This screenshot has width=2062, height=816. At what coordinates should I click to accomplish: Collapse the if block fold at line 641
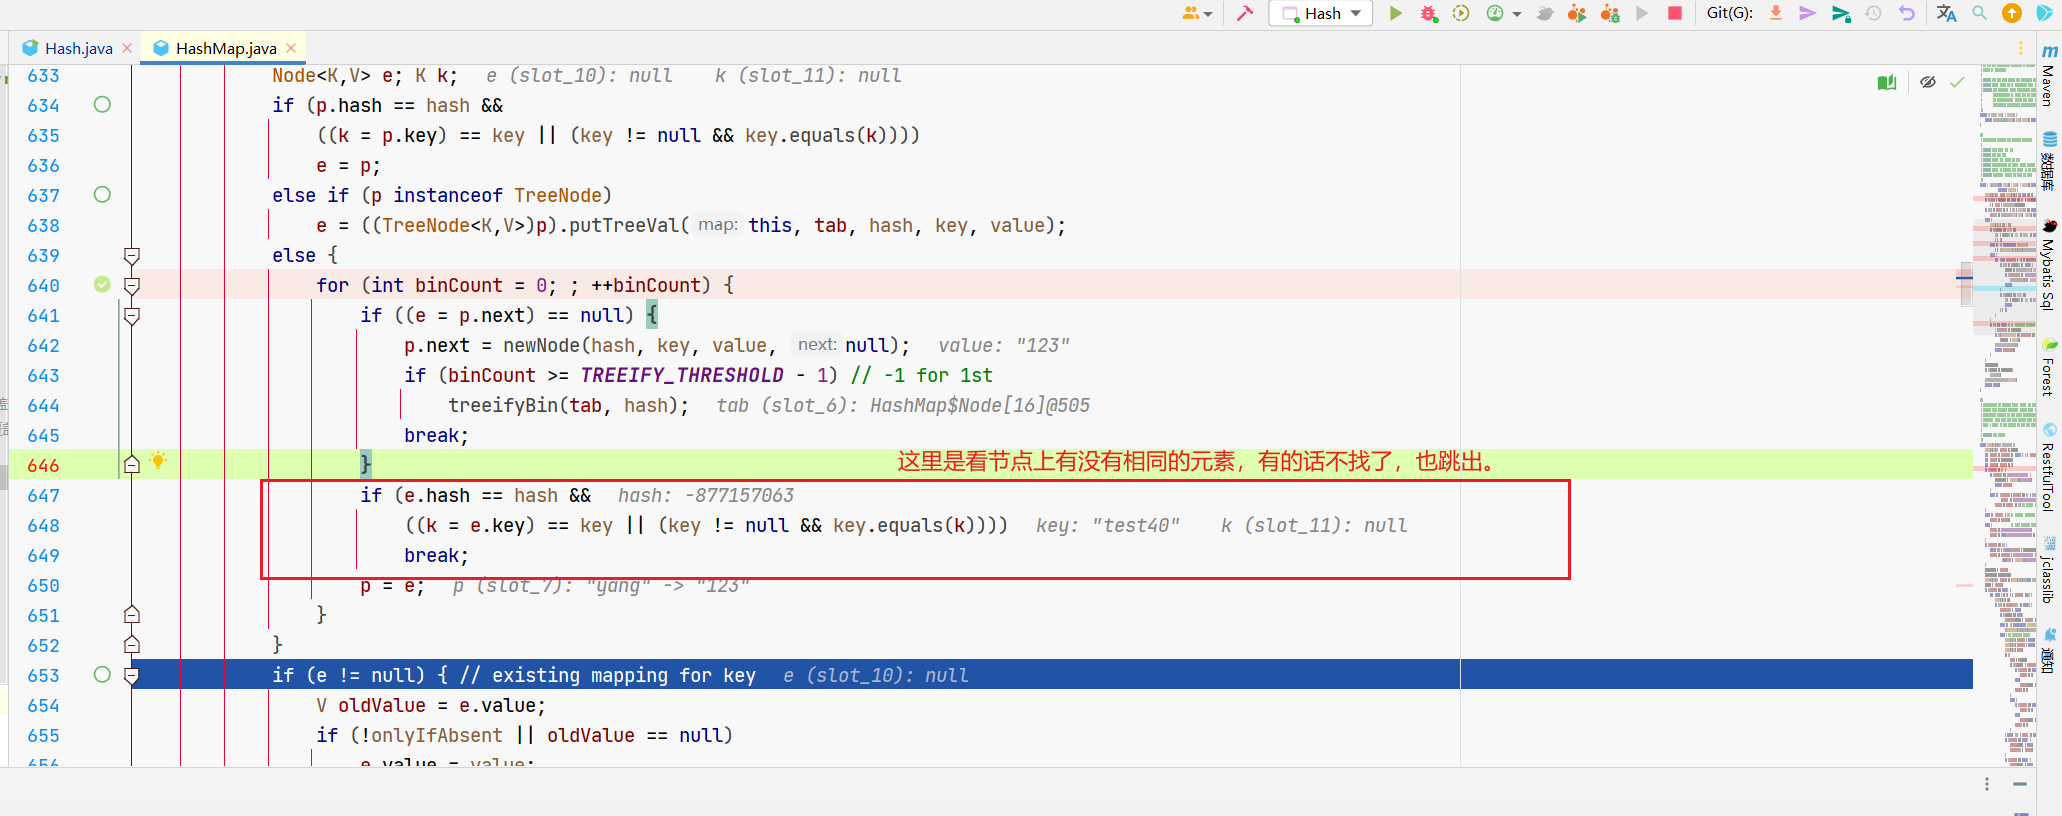pos(131,316)
